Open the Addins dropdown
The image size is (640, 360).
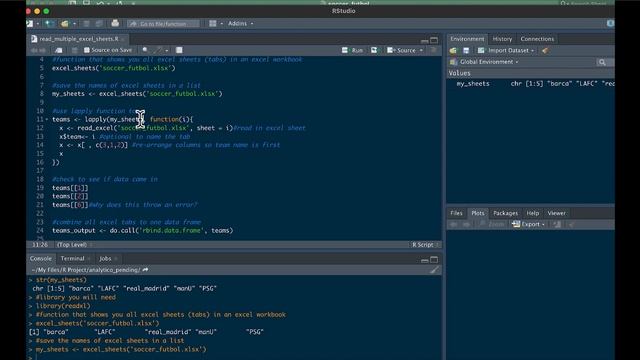(x=240, y=24)
